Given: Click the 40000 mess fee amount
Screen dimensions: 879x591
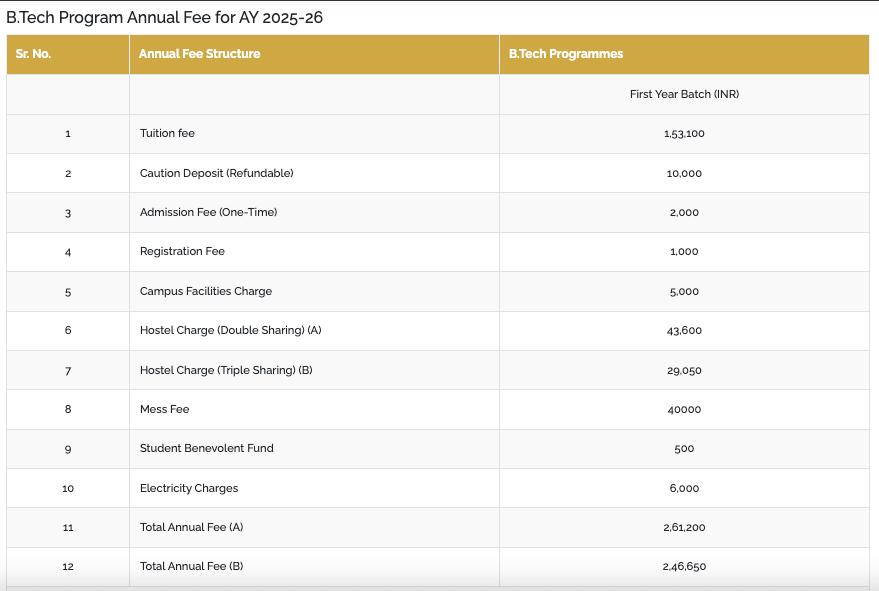Looking at the screenshot, I should tap(684, 410).
